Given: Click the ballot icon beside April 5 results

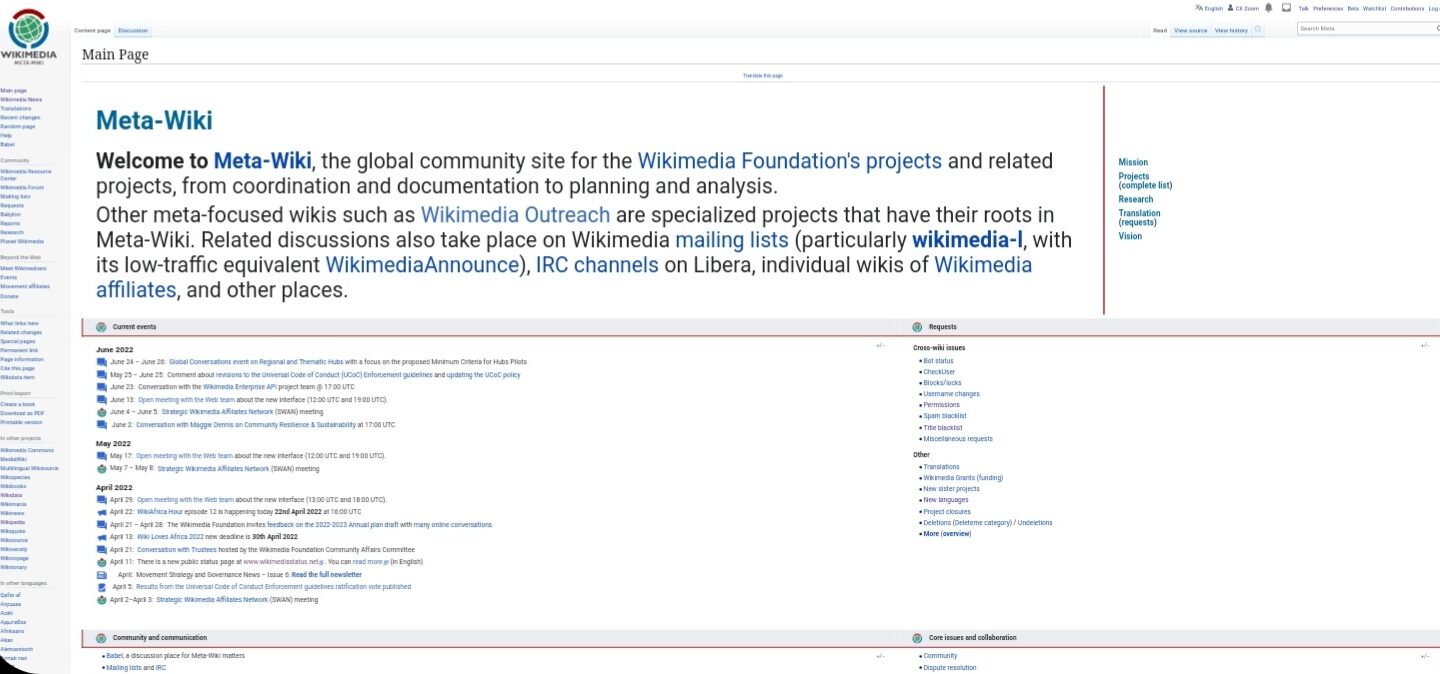Looking at the screenshot, I should pos(101,587).
